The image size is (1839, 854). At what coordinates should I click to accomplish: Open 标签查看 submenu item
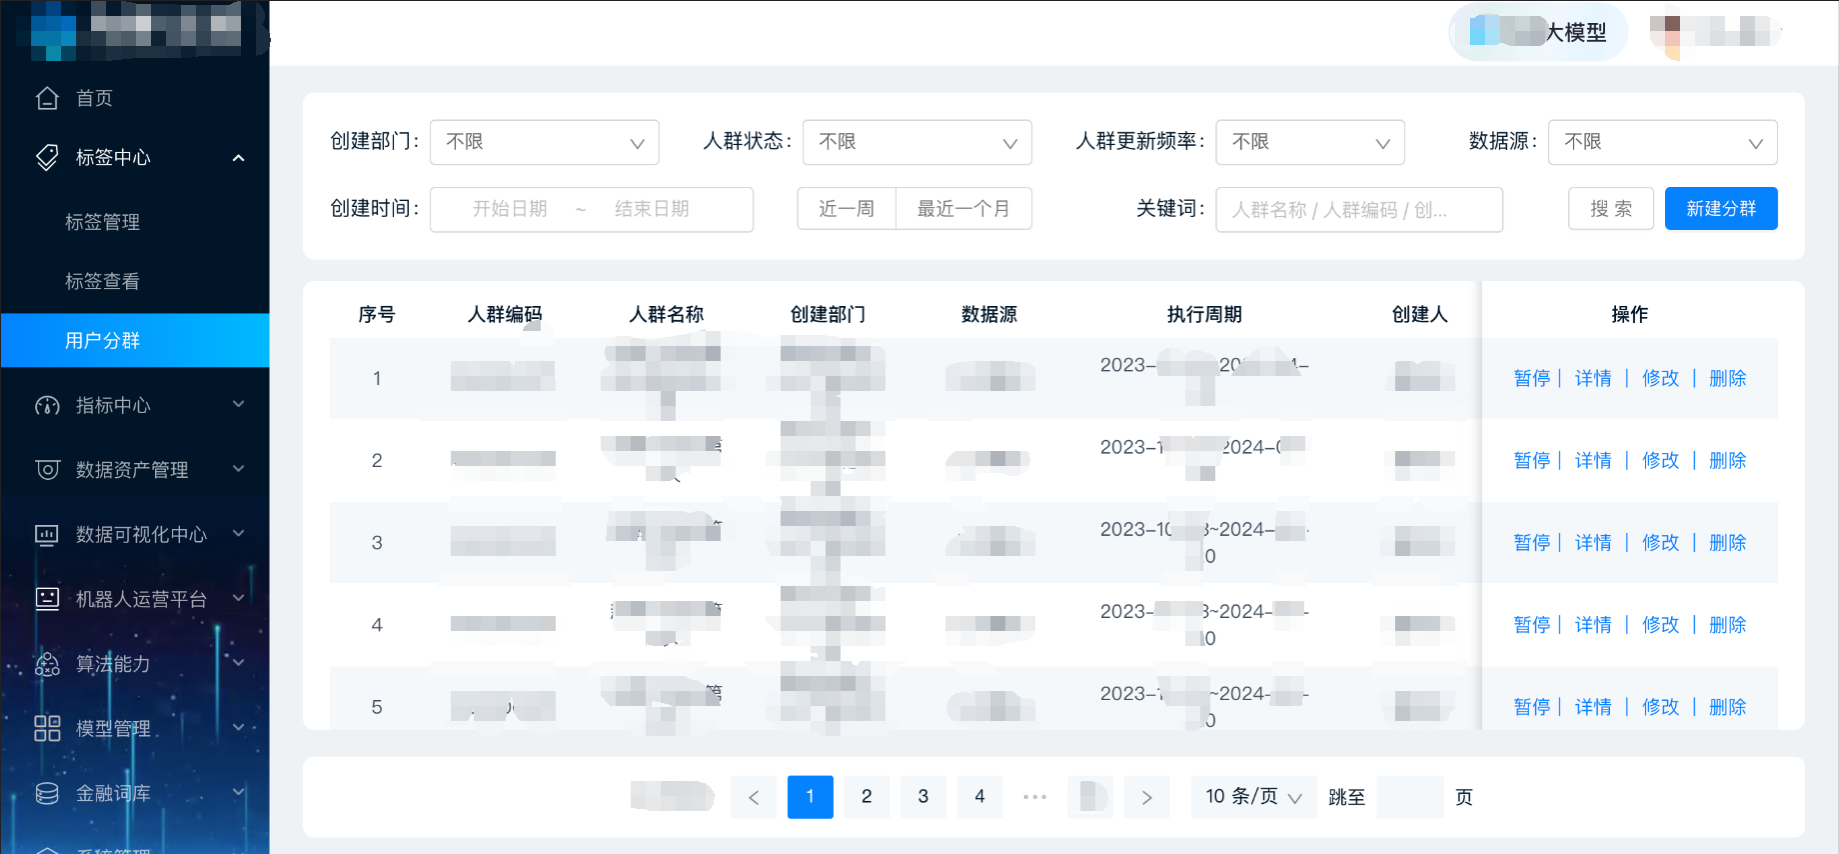(102, 281)
